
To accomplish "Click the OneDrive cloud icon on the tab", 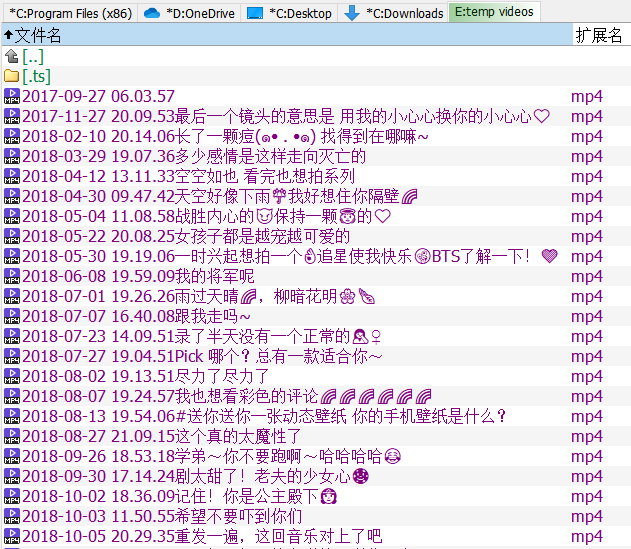I will [x=152, y=13].
